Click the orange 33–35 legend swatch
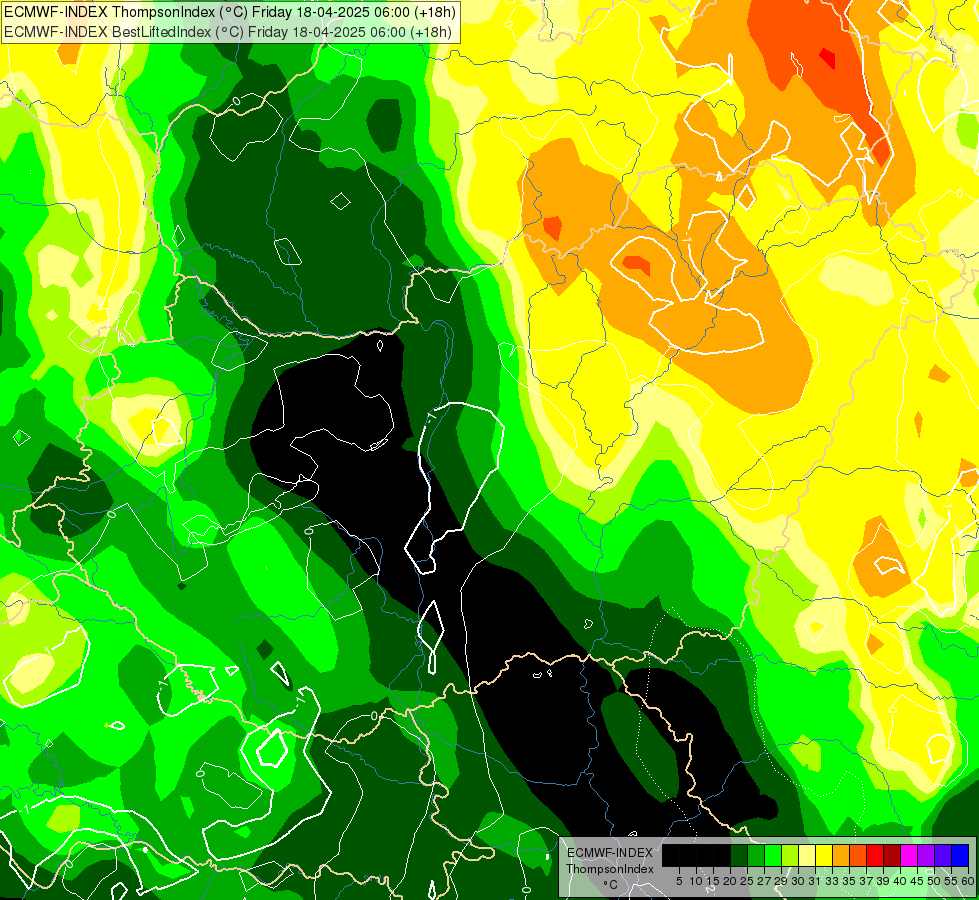979x900 pixels. tap(841, 855)
